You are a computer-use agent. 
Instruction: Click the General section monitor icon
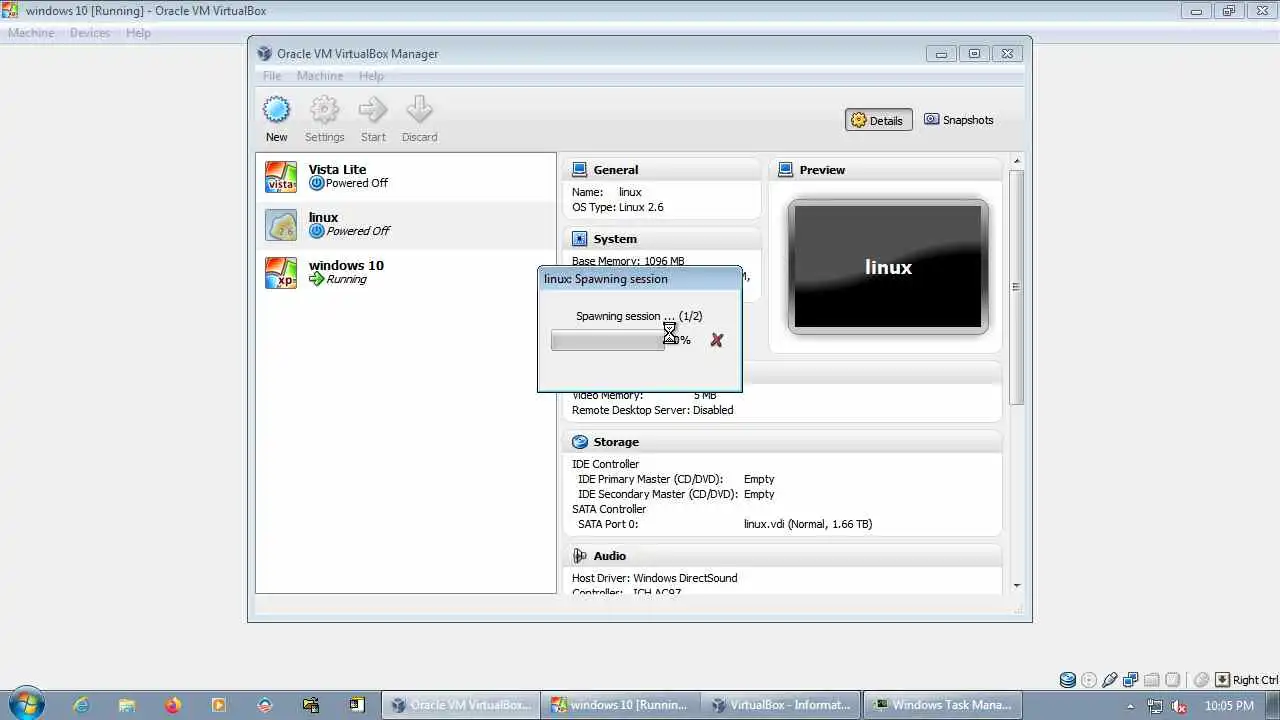580,170
